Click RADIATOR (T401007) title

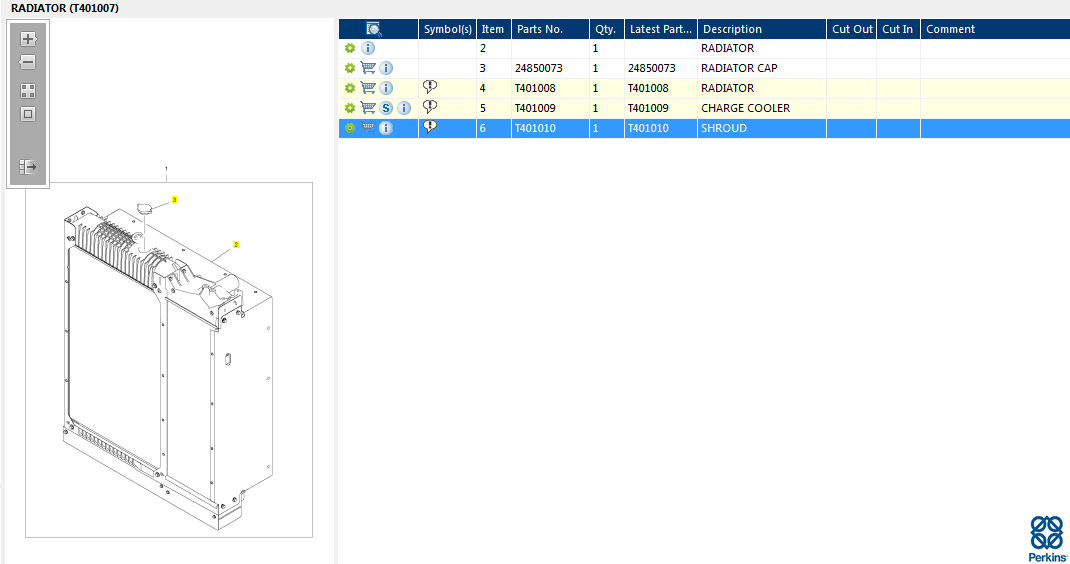coord(65,8)
